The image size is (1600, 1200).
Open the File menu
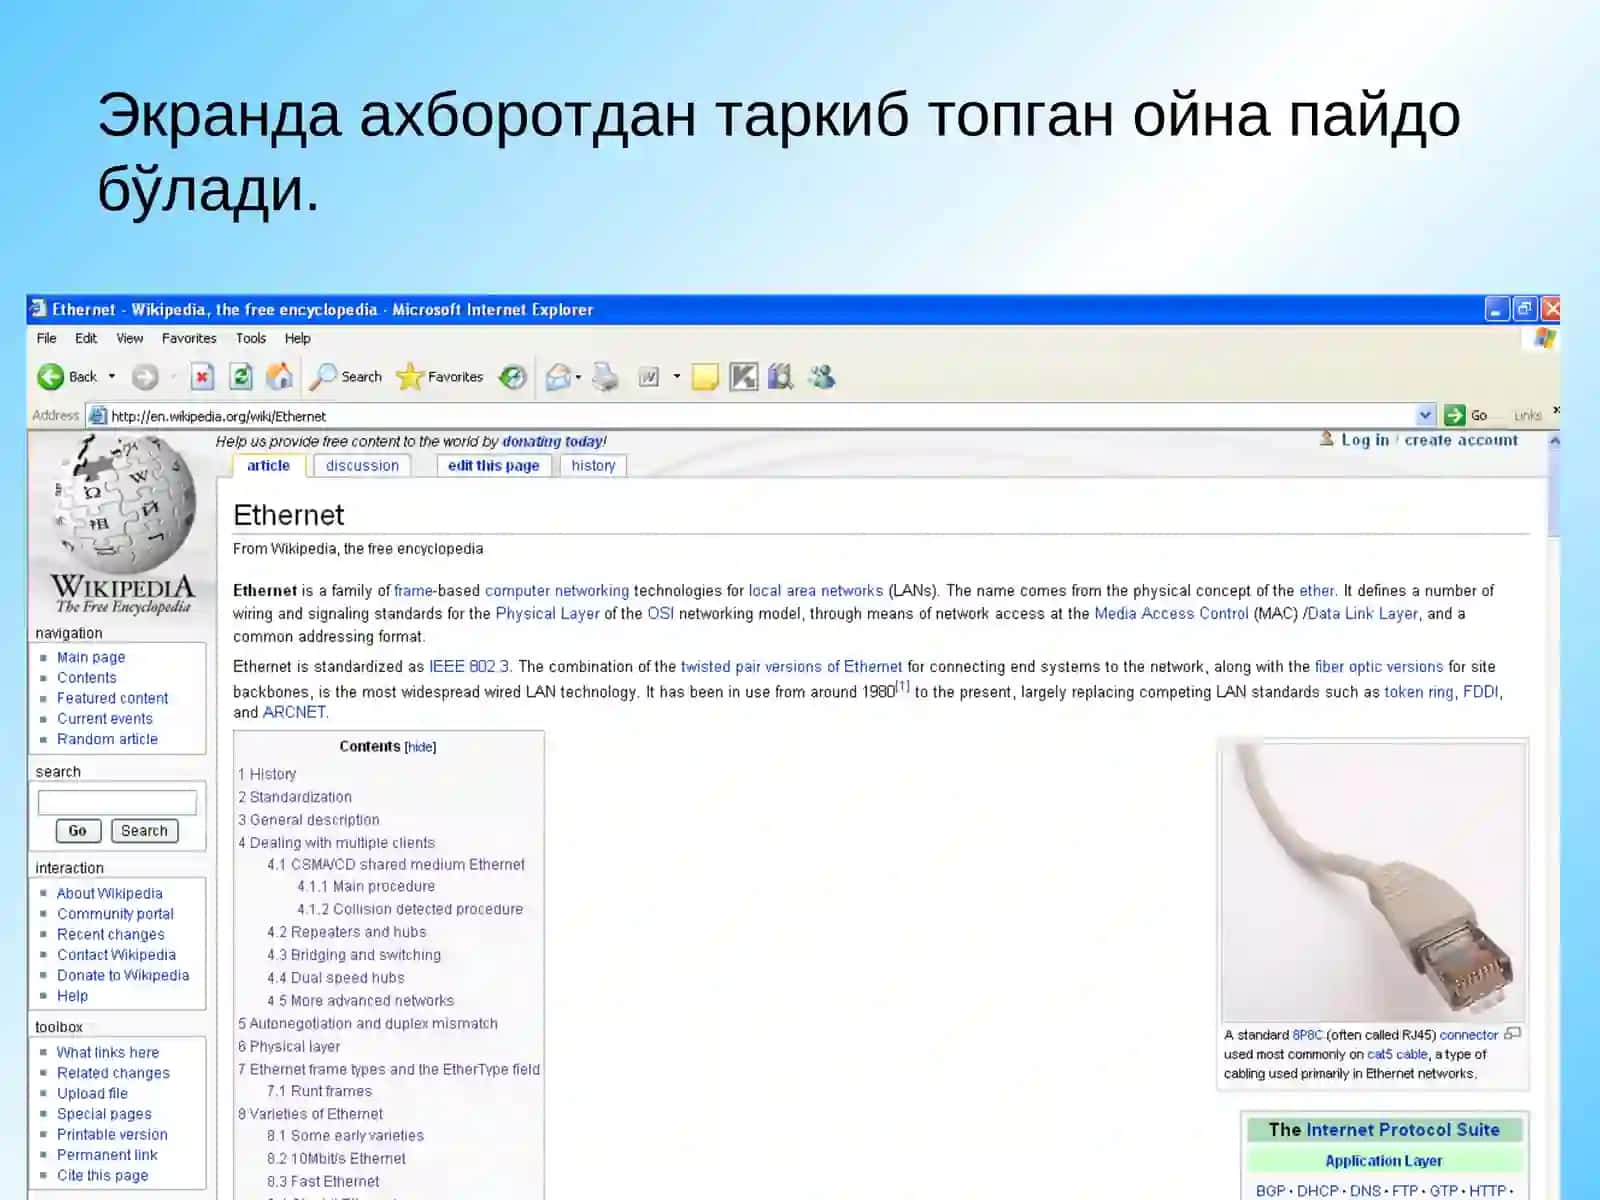coord(46,338)
